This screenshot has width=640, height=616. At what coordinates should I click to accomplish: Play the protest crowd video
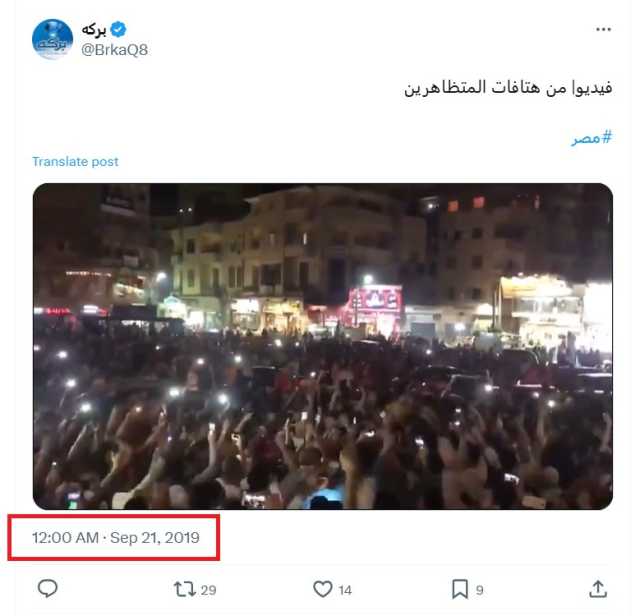(322, 346)
